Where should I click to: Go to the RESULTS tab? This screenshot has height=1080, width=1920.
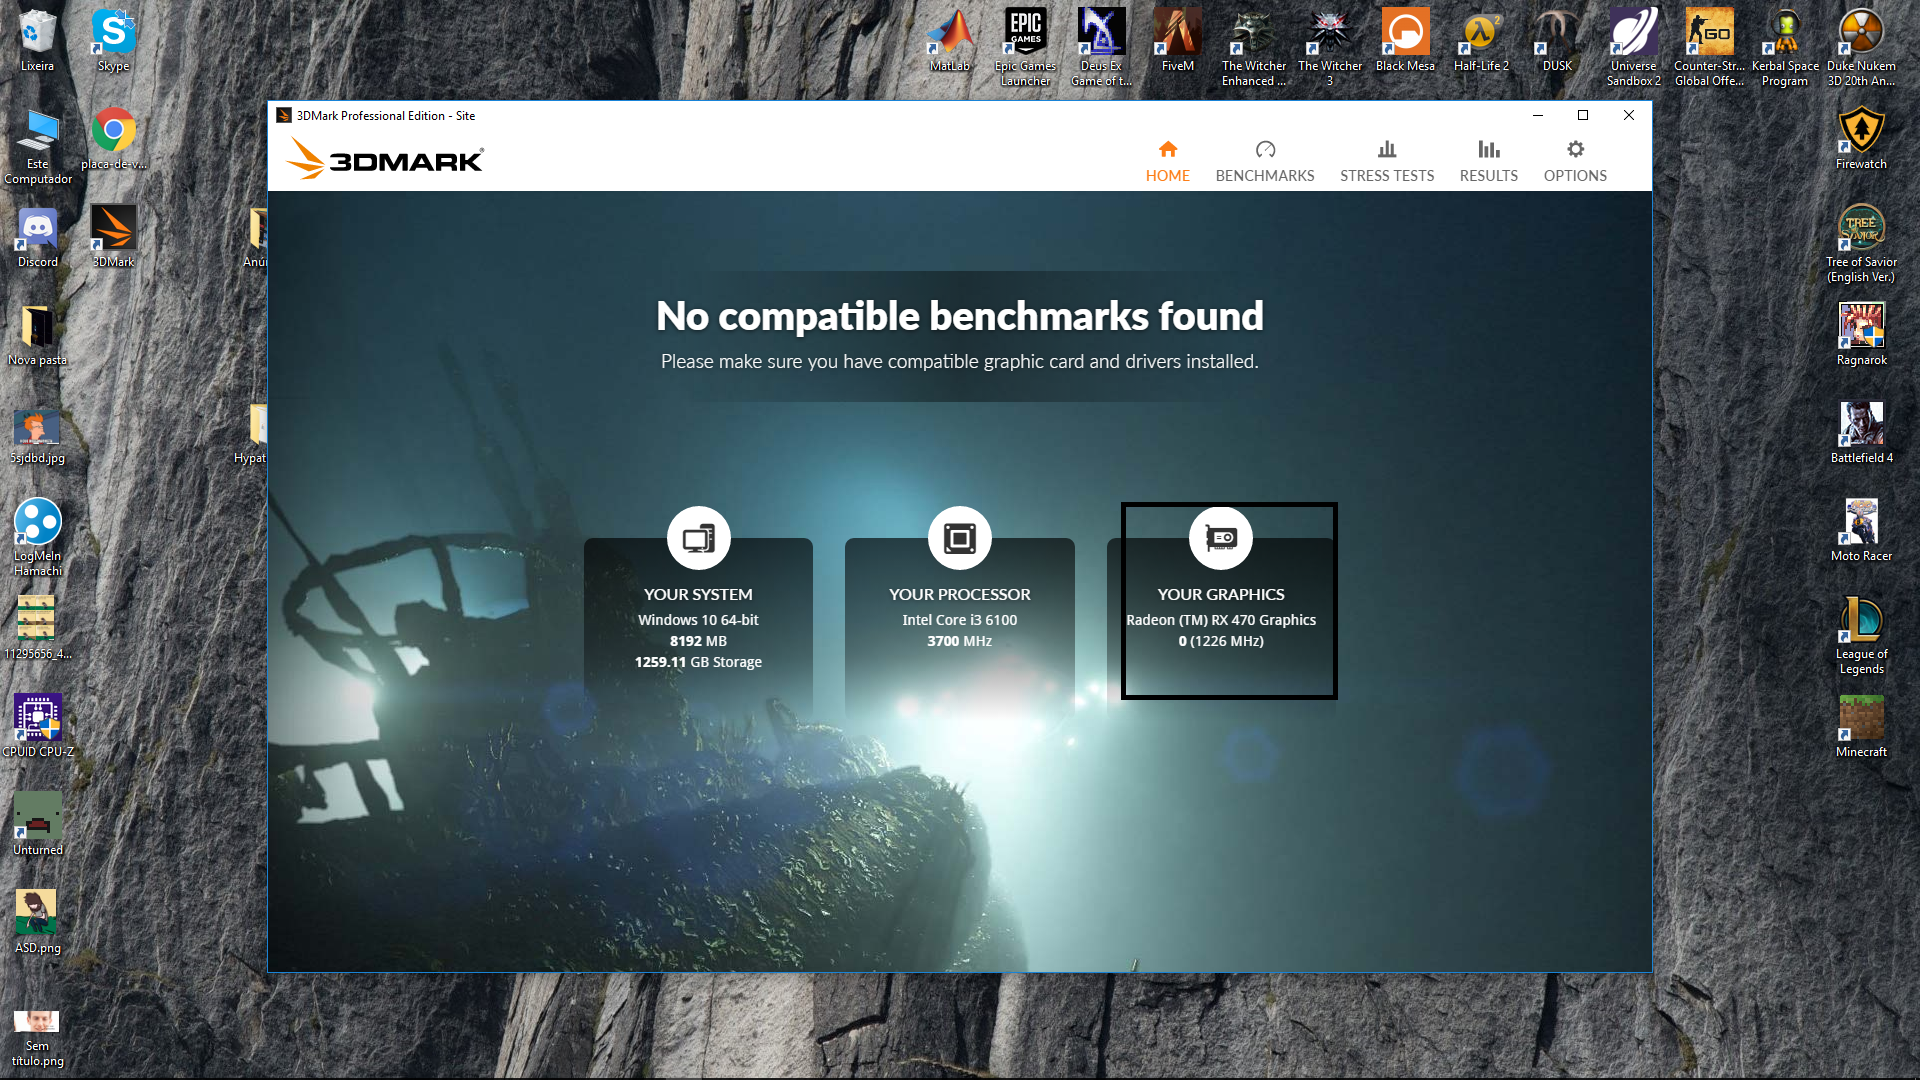tap(1488, 161)
